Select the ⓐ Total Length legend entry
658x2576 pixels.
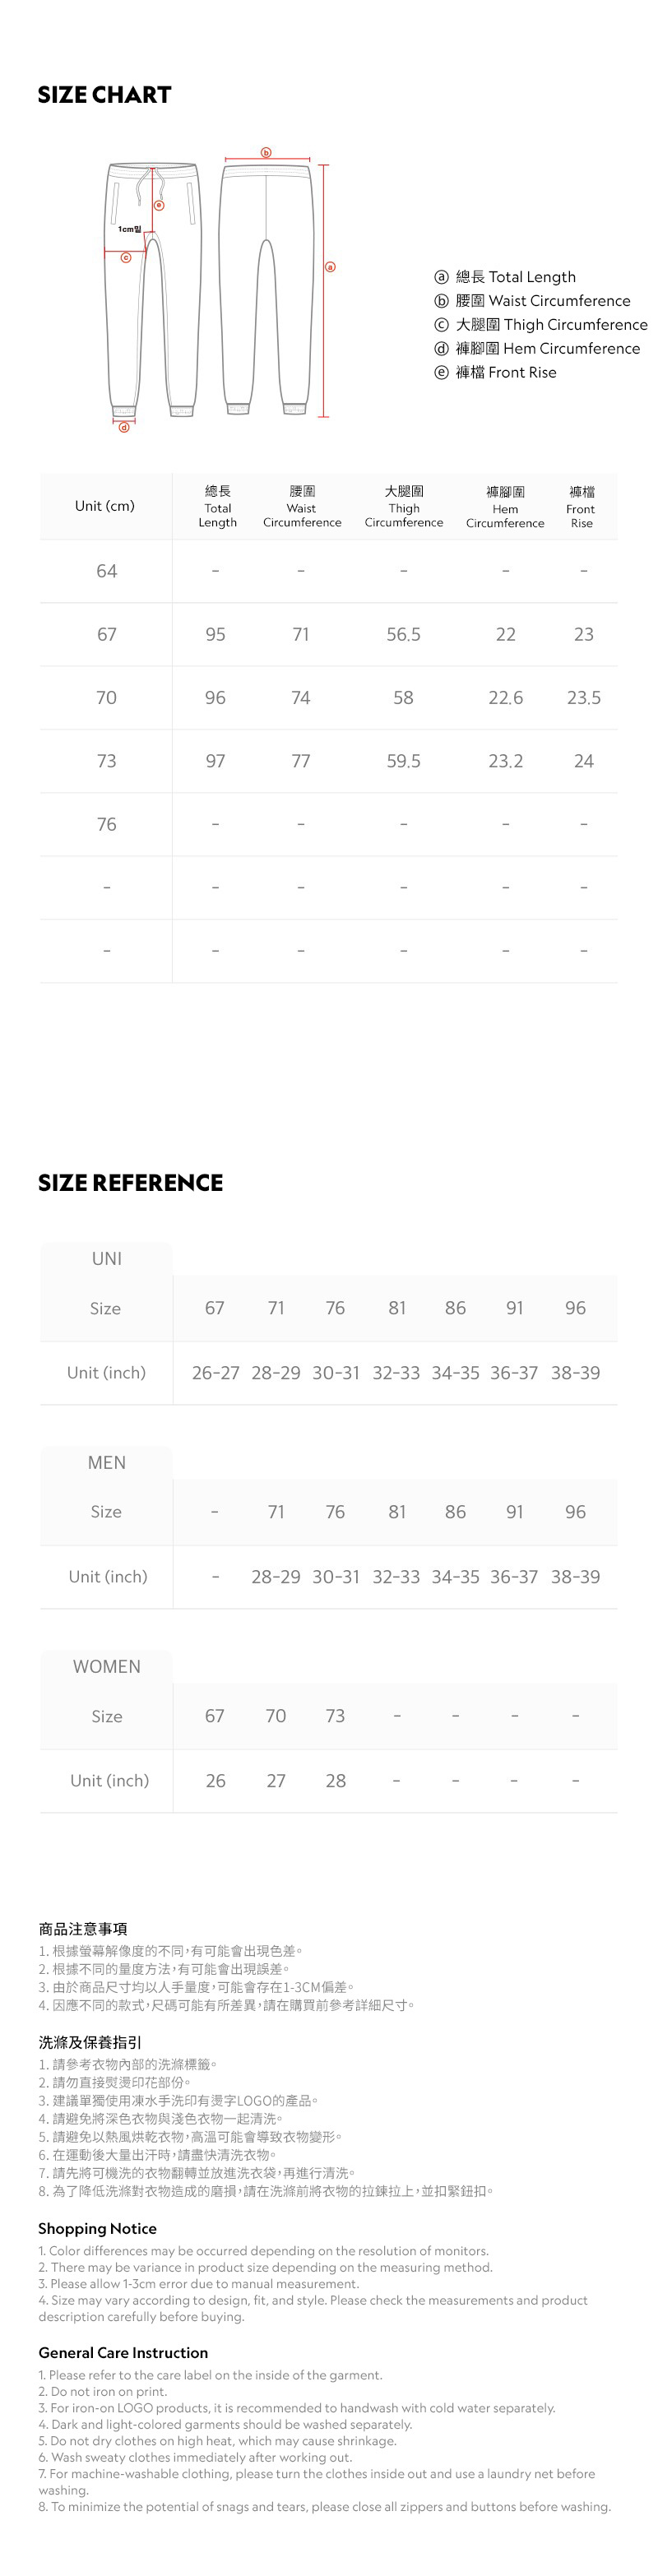click(x=505, y=277)
